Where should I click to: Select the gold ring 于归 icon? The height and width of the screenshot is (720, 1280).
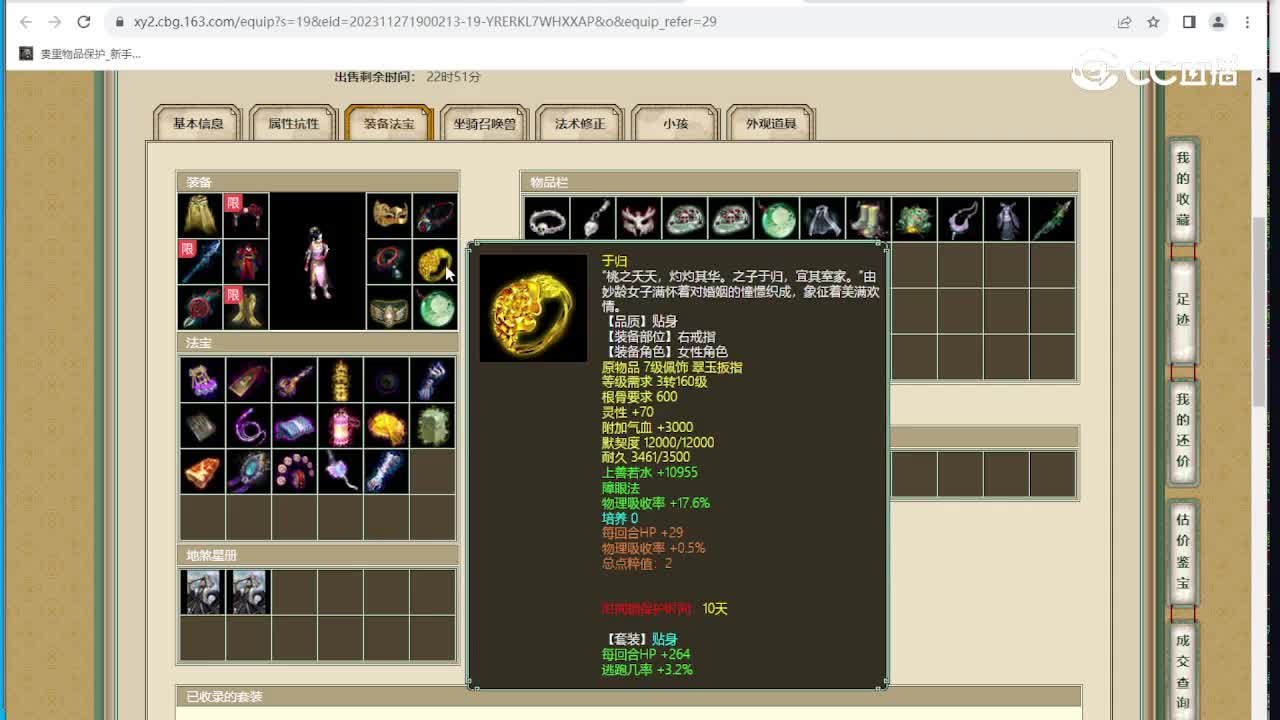point(435,262)
